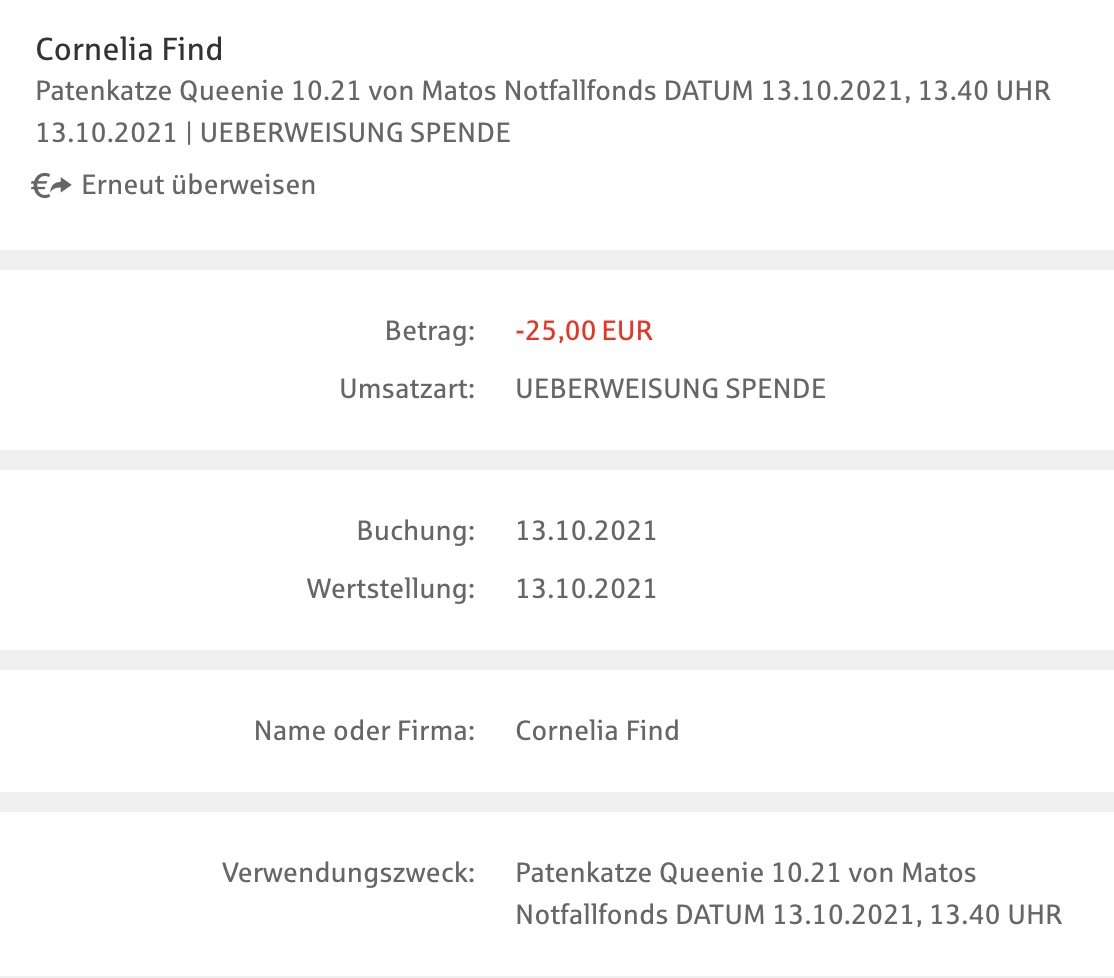Screen dimensions: 1114x978
Task: Select the Buchung date 13.10.2021
Action: (586, 531)
